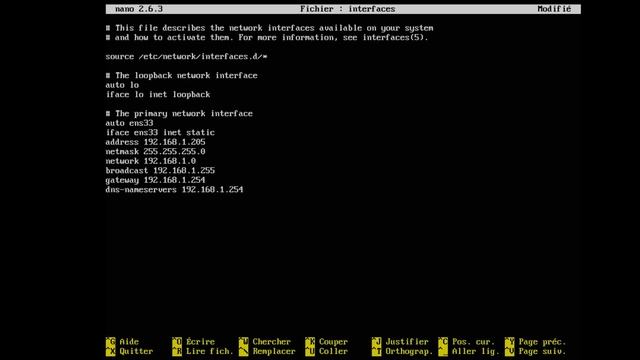Image resolution: width=640 pixels, height=360 pixels.
Task: Click 'Fichier : interfaces' in title bar
Action: pos(347,9)
